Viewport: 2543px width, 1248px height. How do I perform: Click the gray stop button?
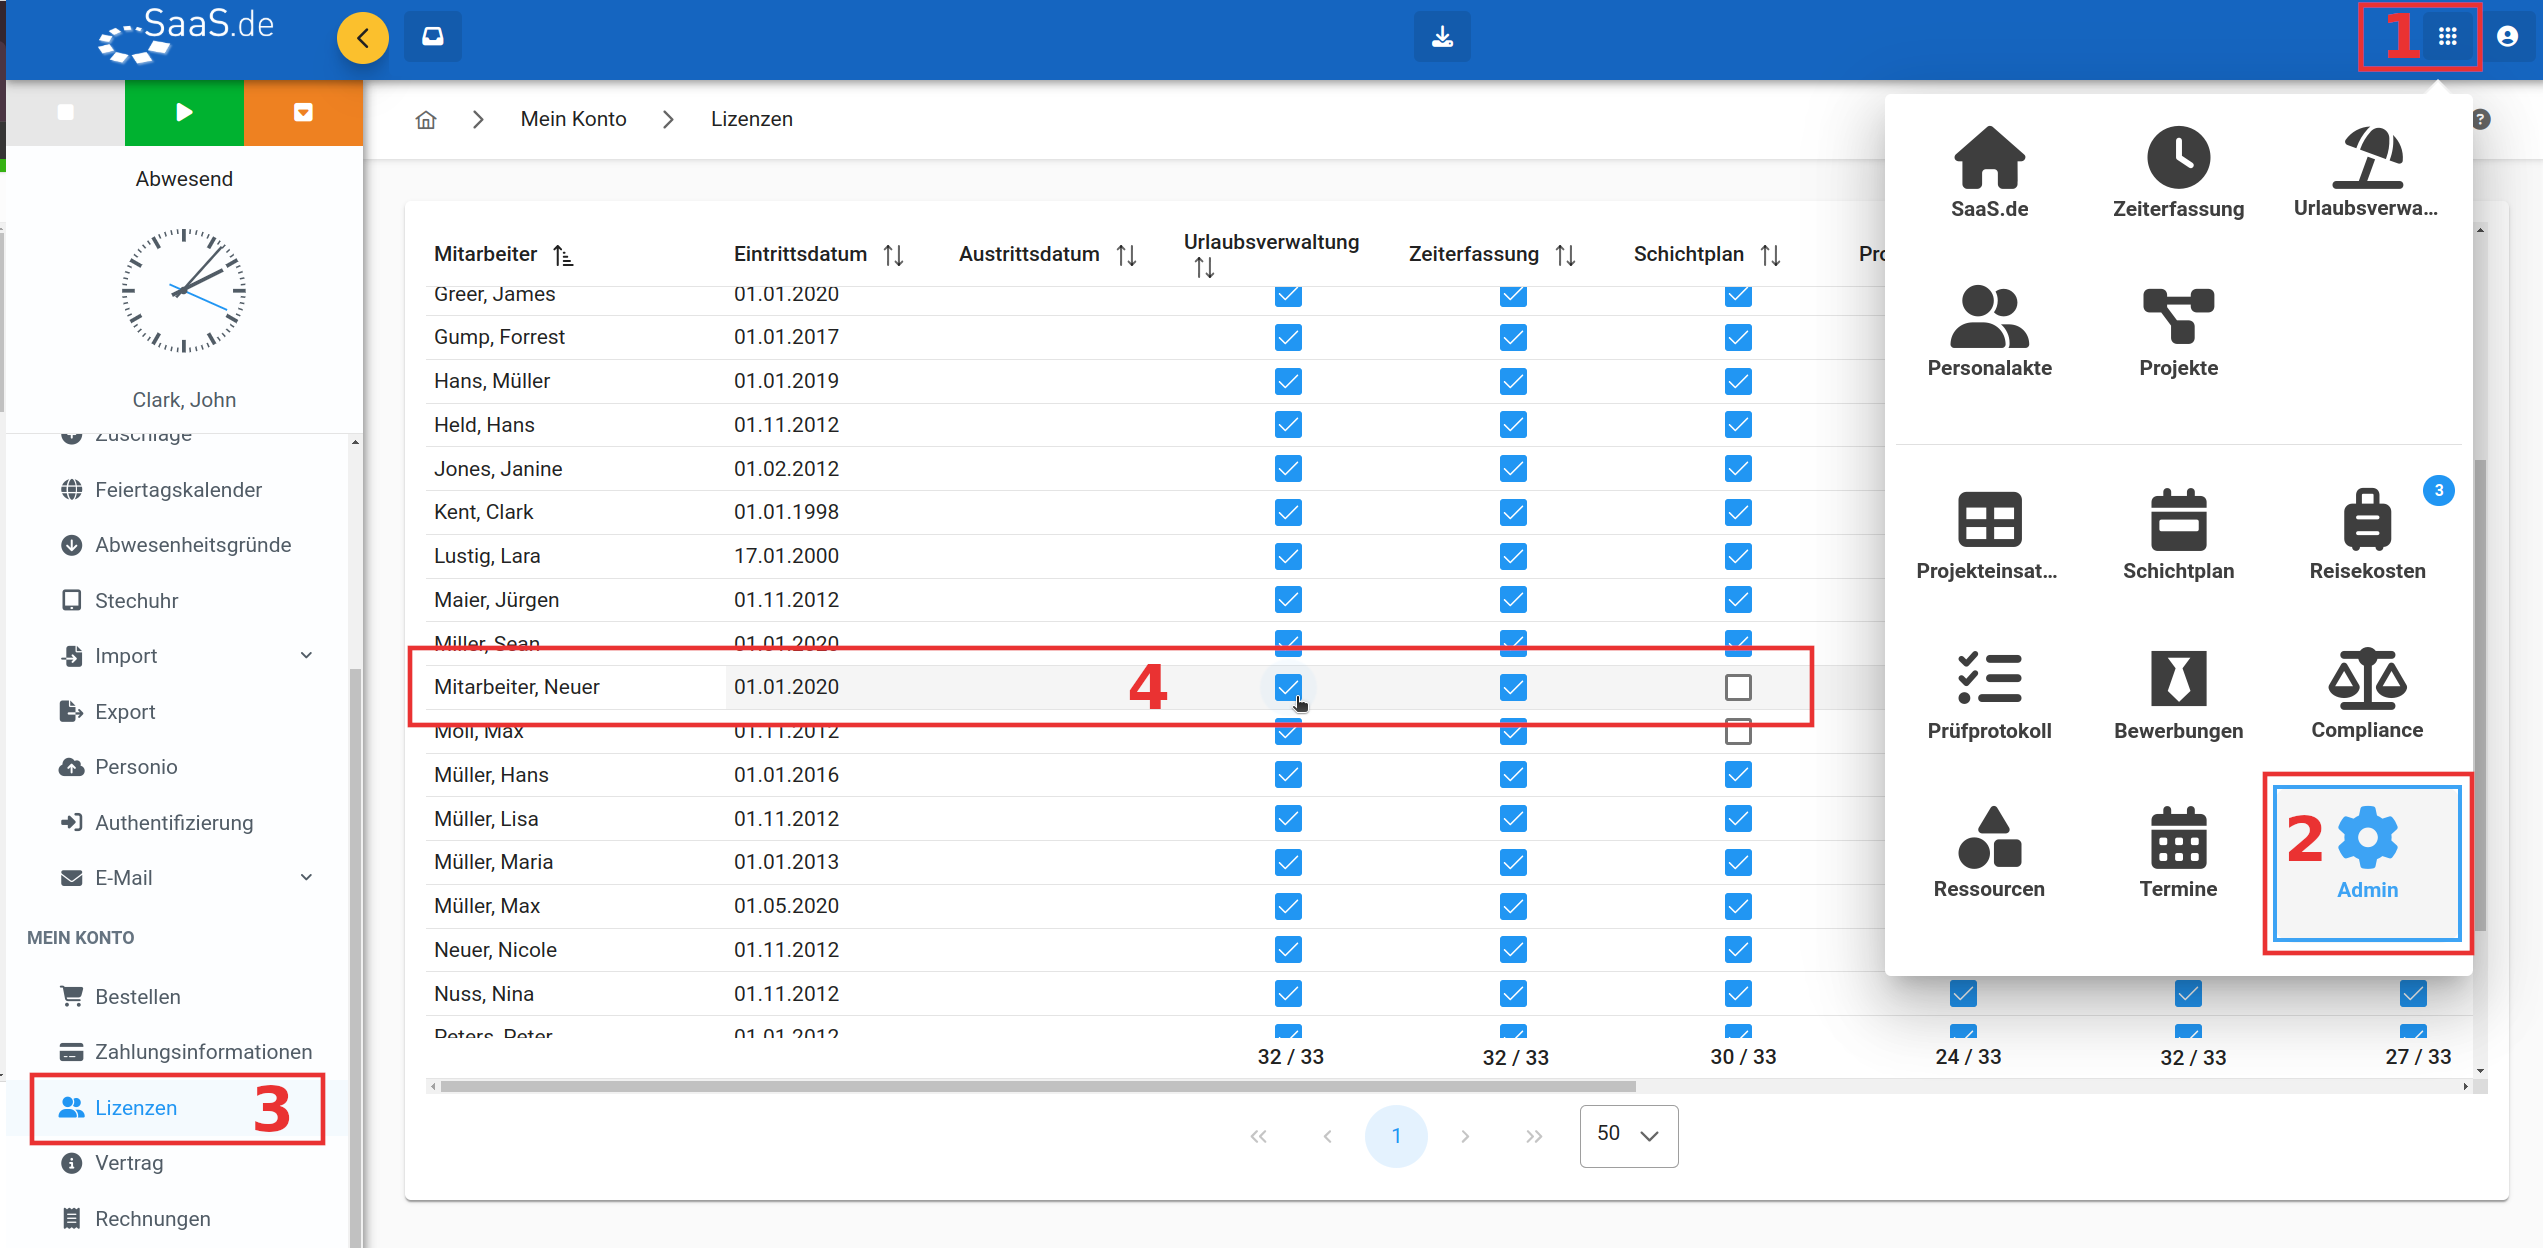tap(66, 112)
